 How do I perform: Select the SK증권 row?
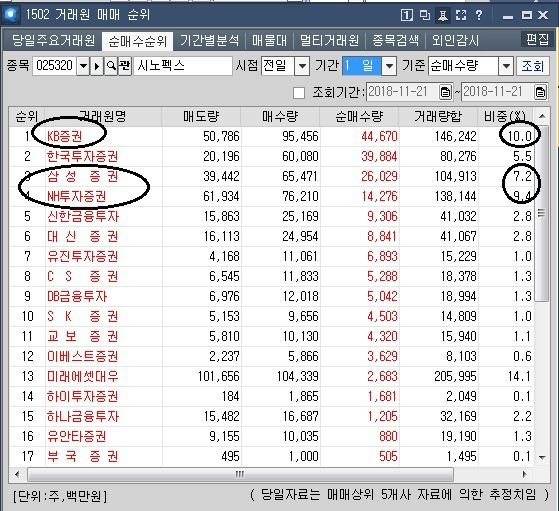[272, 316]
